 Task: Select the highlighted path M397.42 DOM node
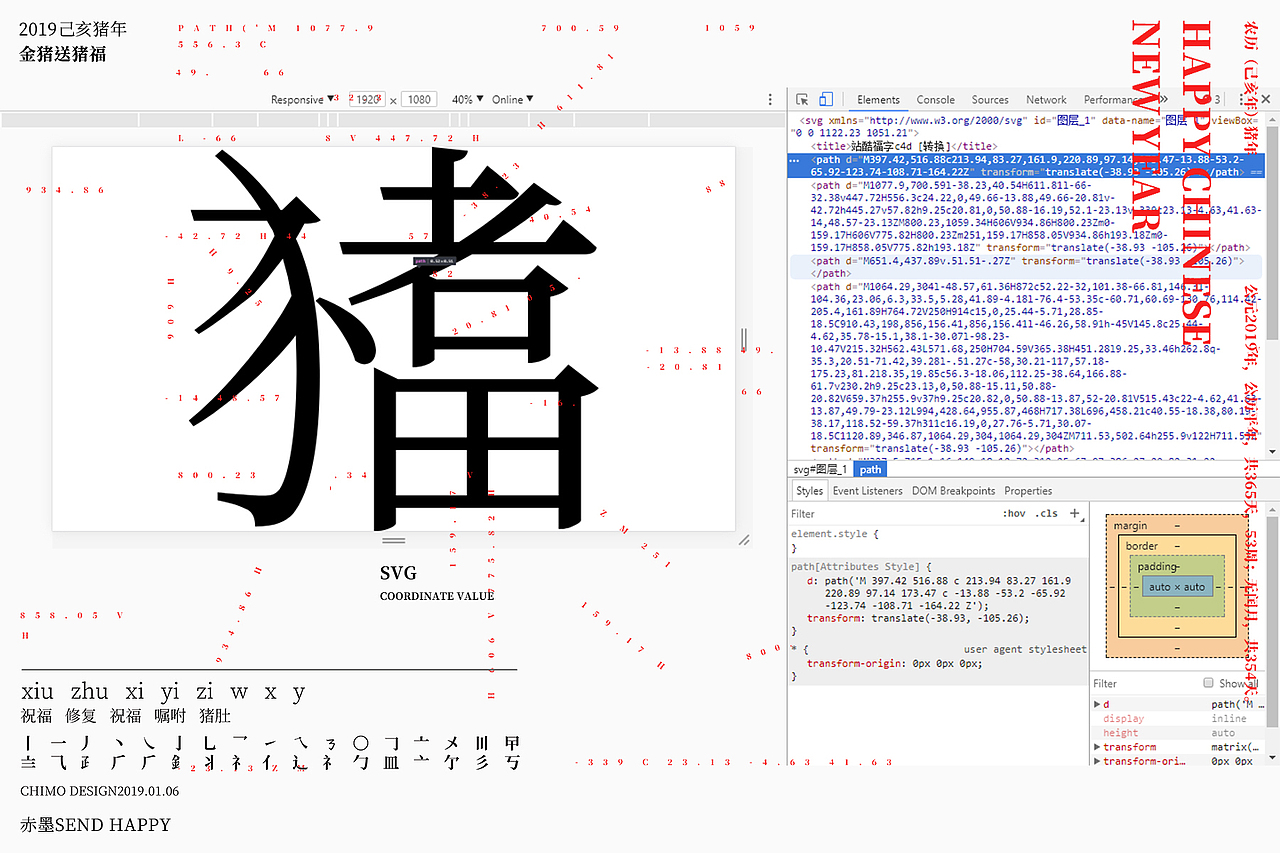click(x=1028, y=166)
